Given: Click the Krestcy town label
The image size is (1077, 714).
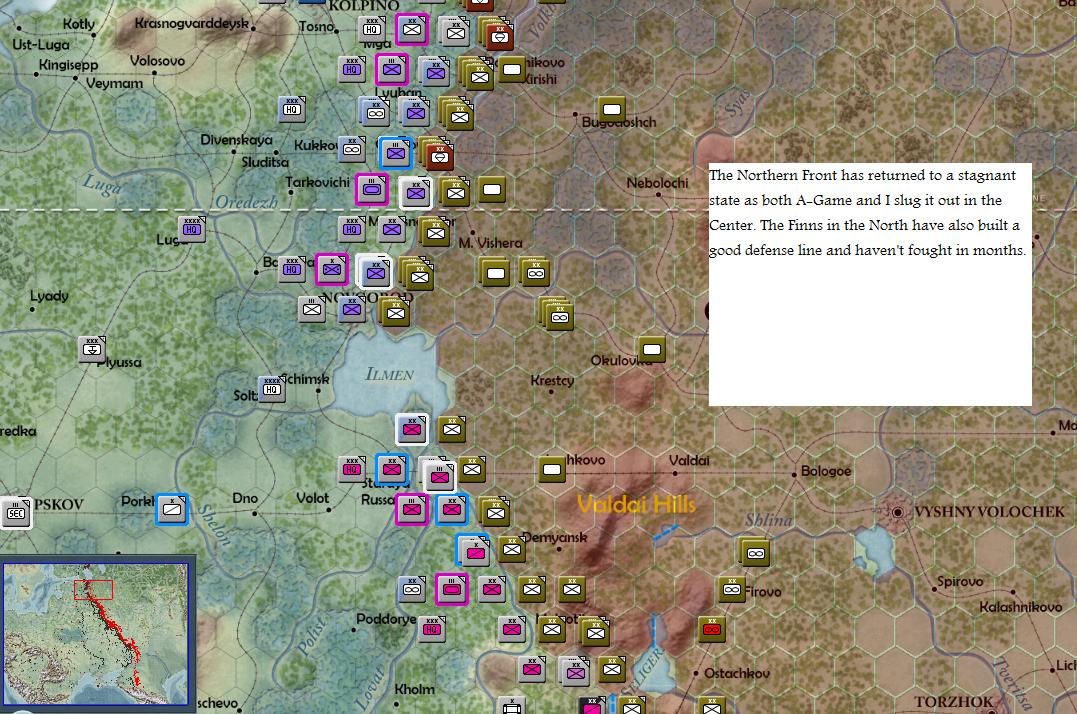Looking at the screenshot, I should click(x=552, y=380).
